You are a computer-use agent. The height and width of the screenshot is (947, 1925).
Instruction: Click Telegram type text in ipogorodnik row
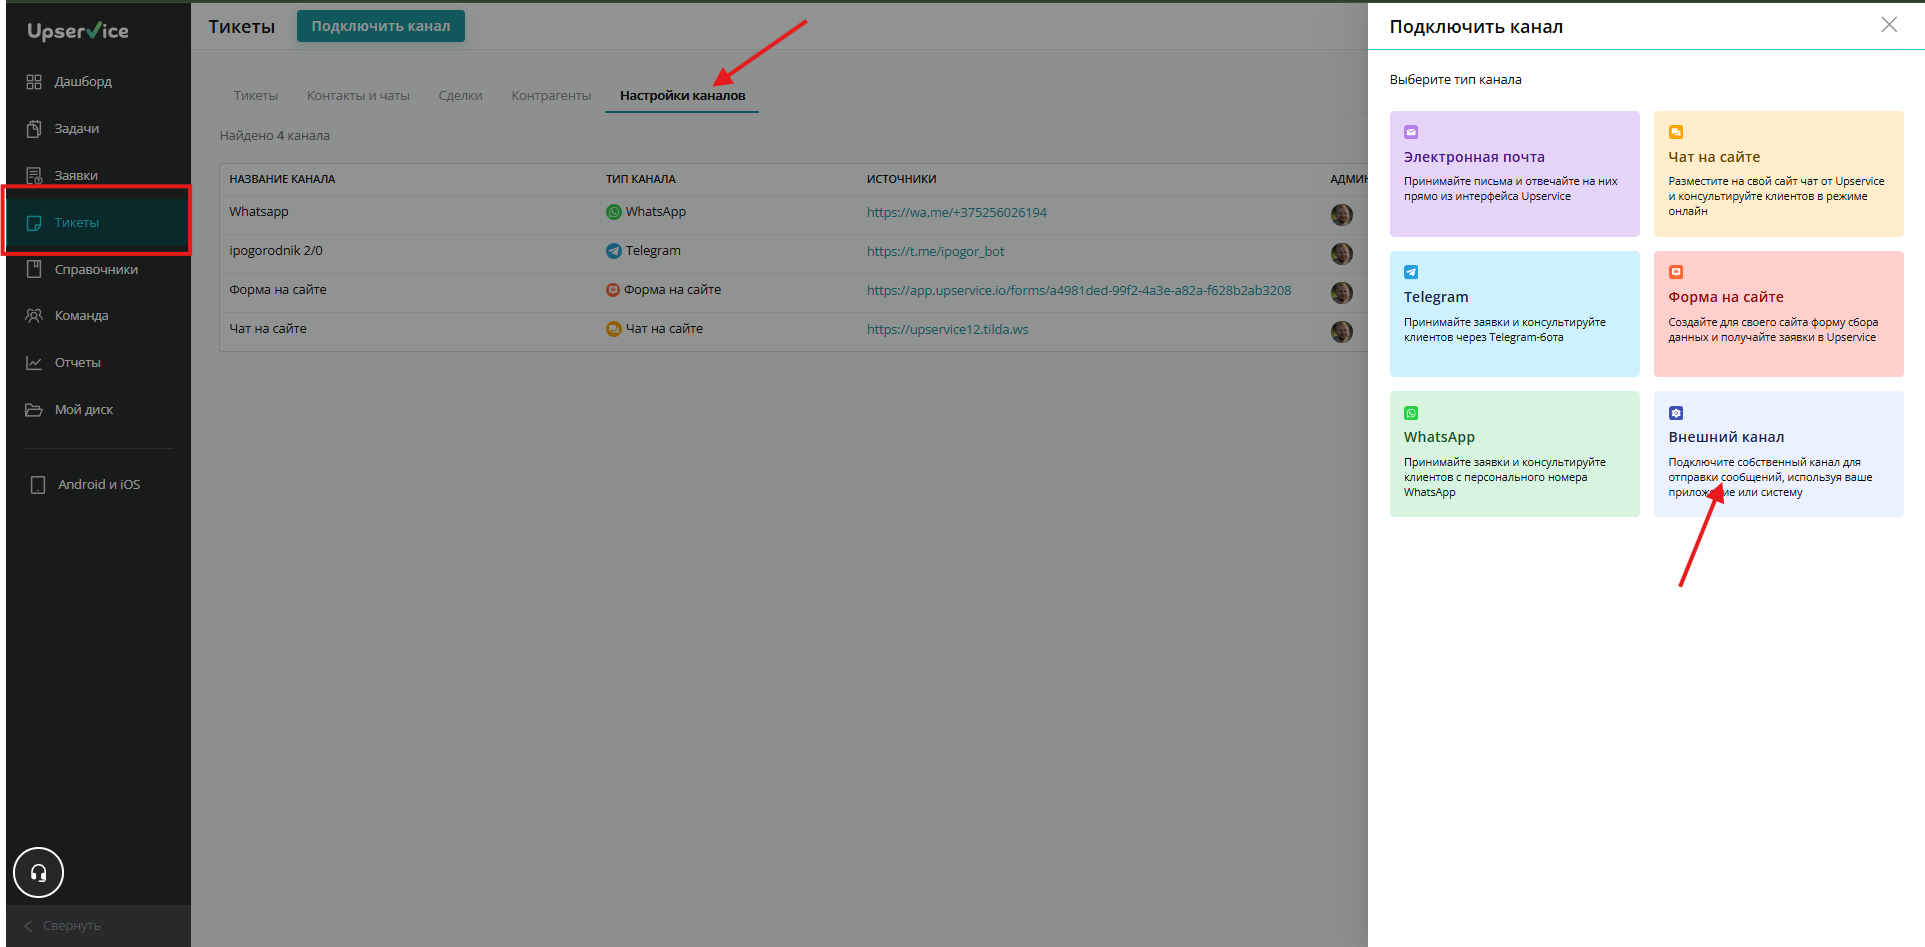pyautogui.click(x=653, y=251)
